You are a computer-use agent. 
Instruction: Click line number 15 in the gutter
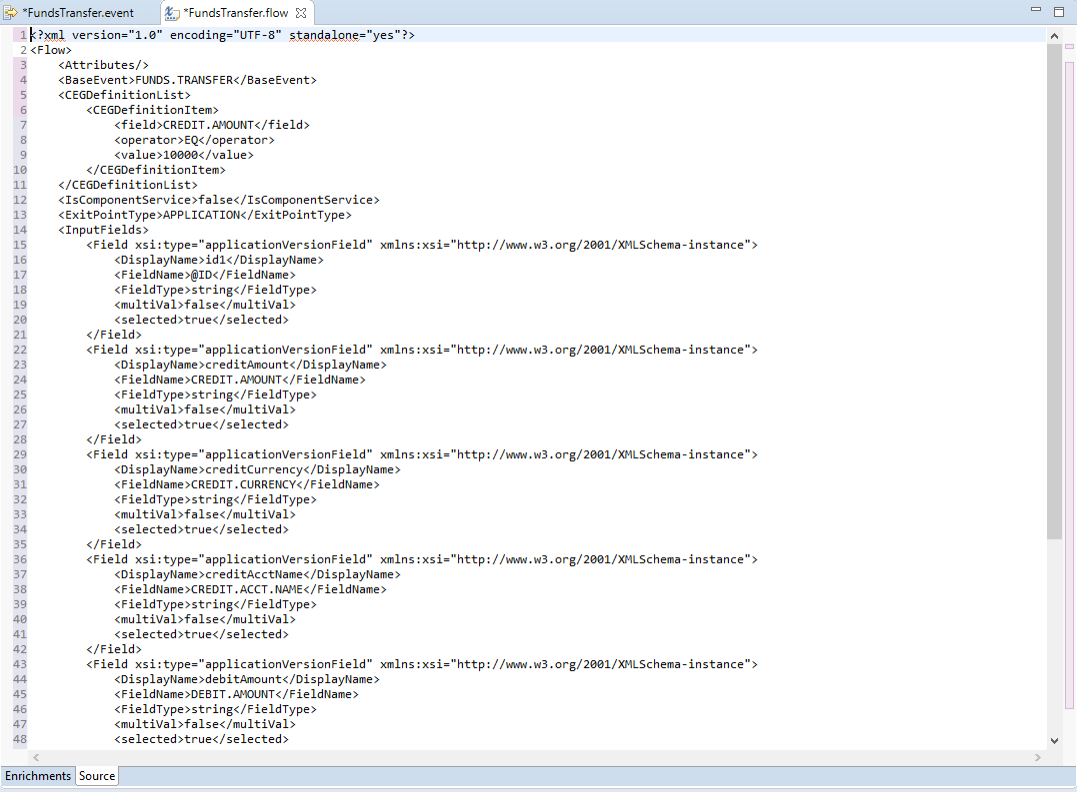(20, 245)
